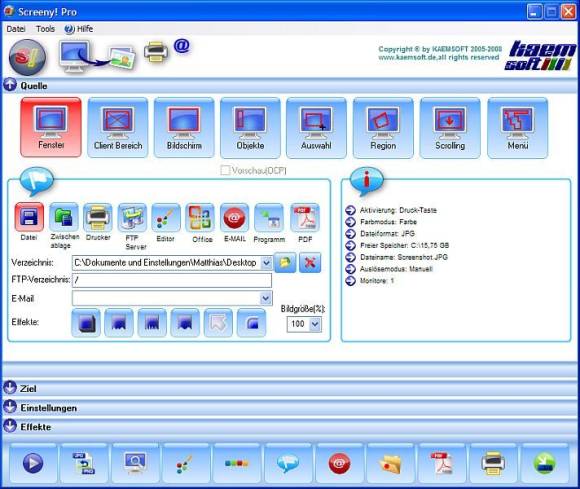This screenshot has height=489, width=580.
Task: Pick the Scrolling capture mode
Action: tap(450, 128)
